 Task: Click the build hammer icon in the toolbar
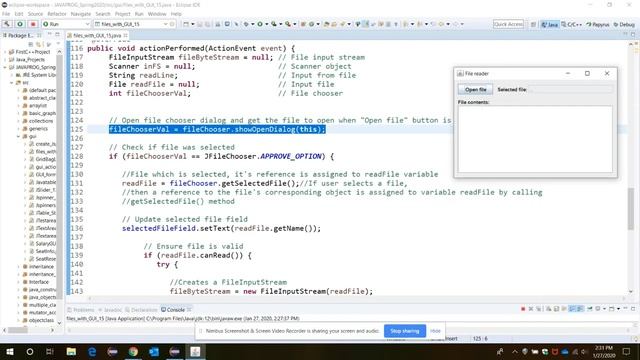click(7, 24)
